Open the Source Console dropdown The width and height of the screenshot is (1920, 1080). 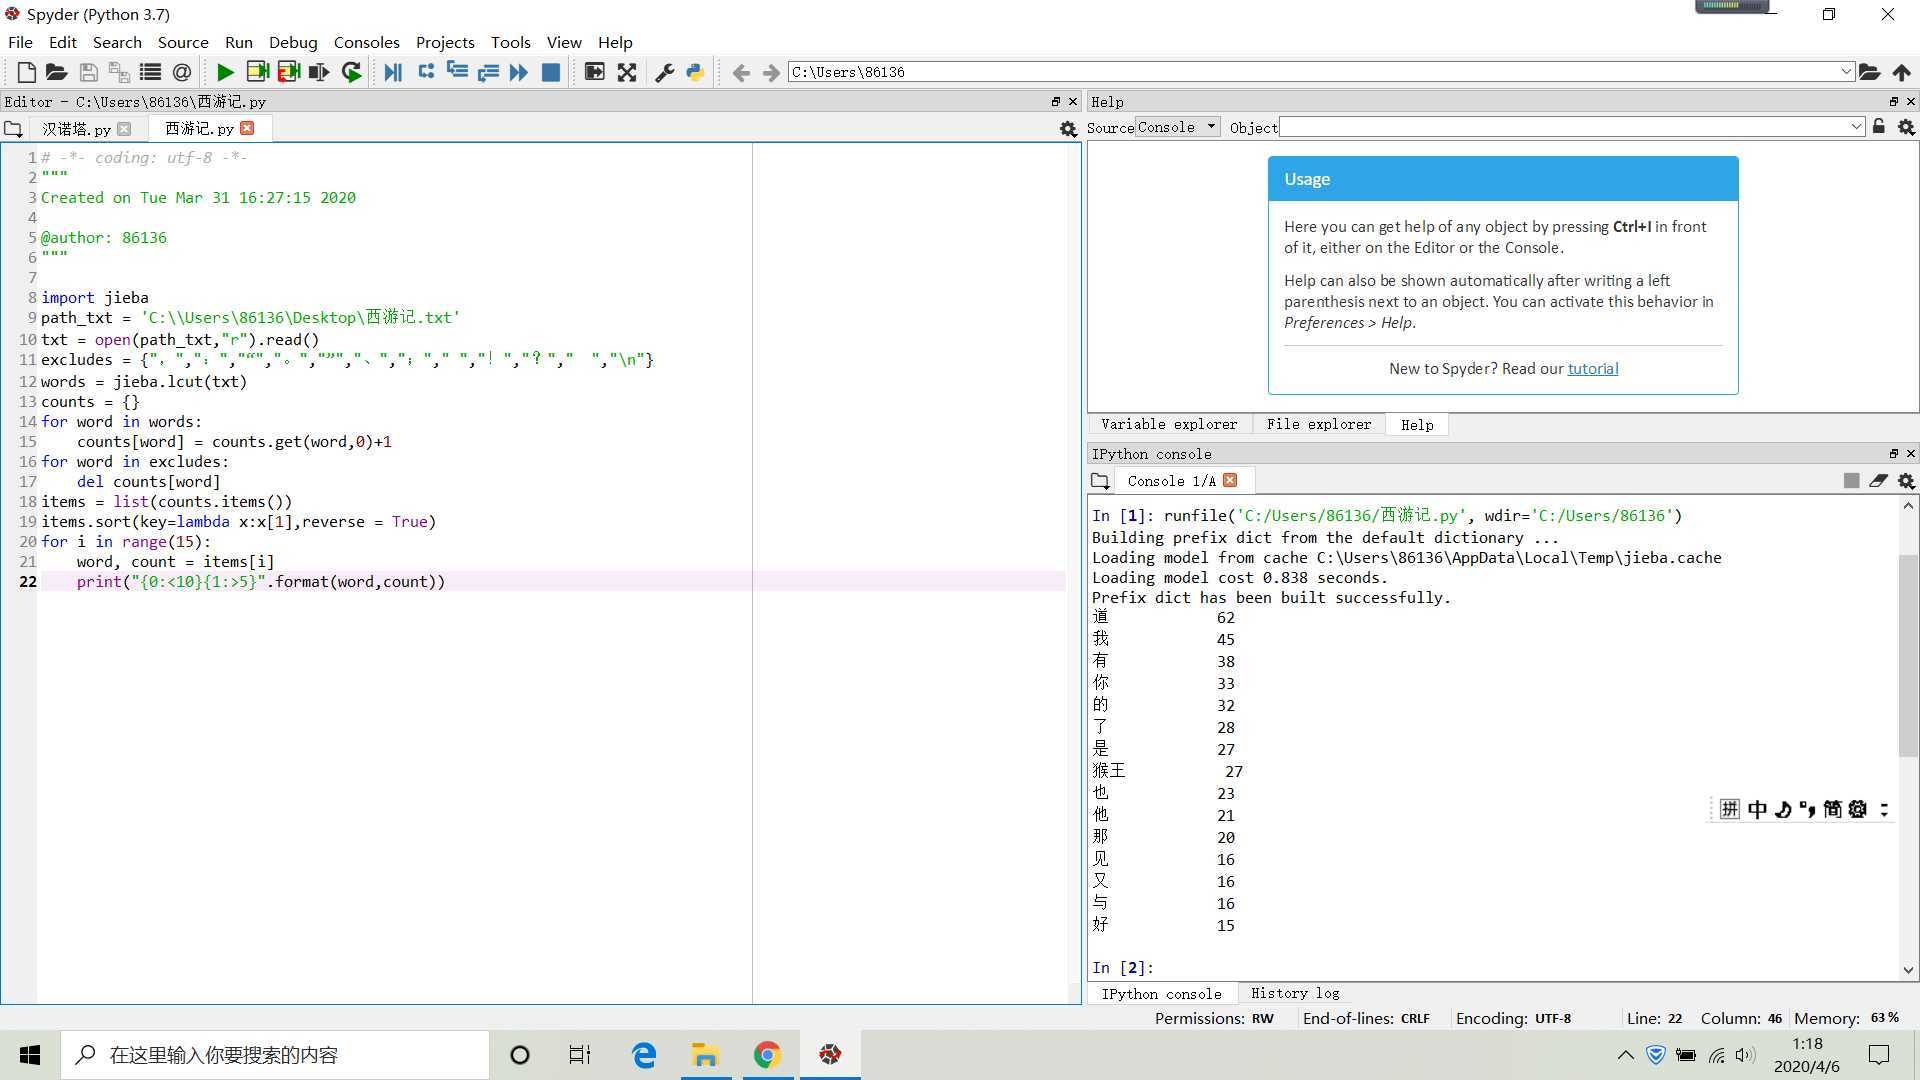click(1178, 127)
